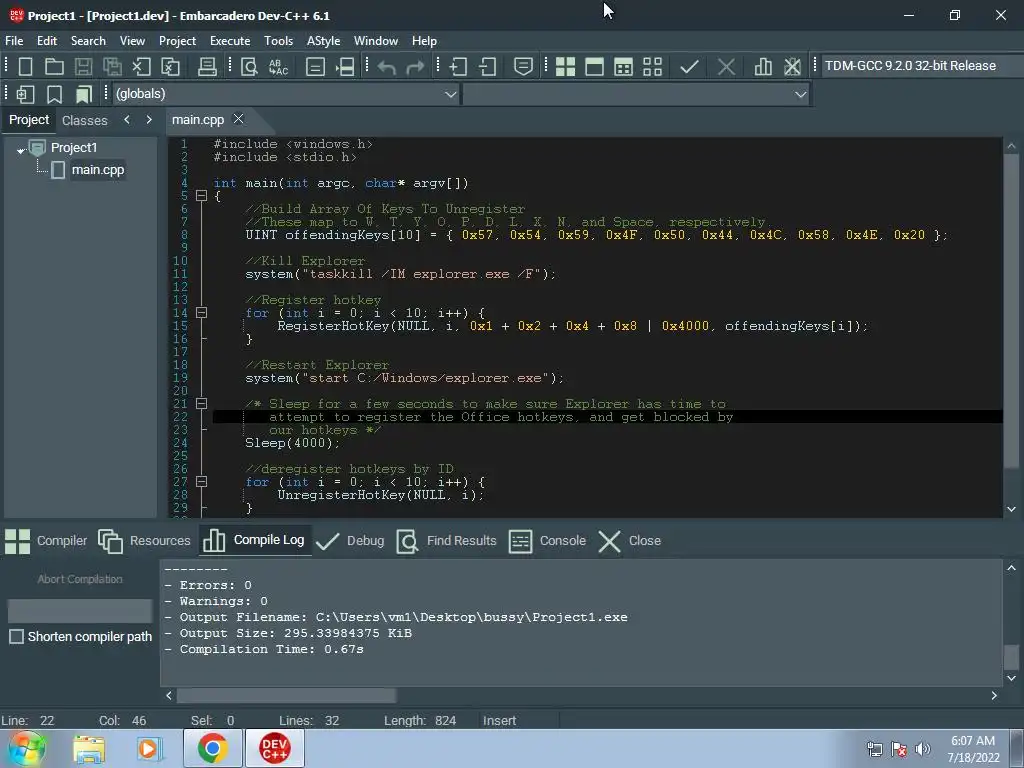Toggle the Shorten compiler path checkbox
Screen dimensions: 1024x768
[16, 637]
